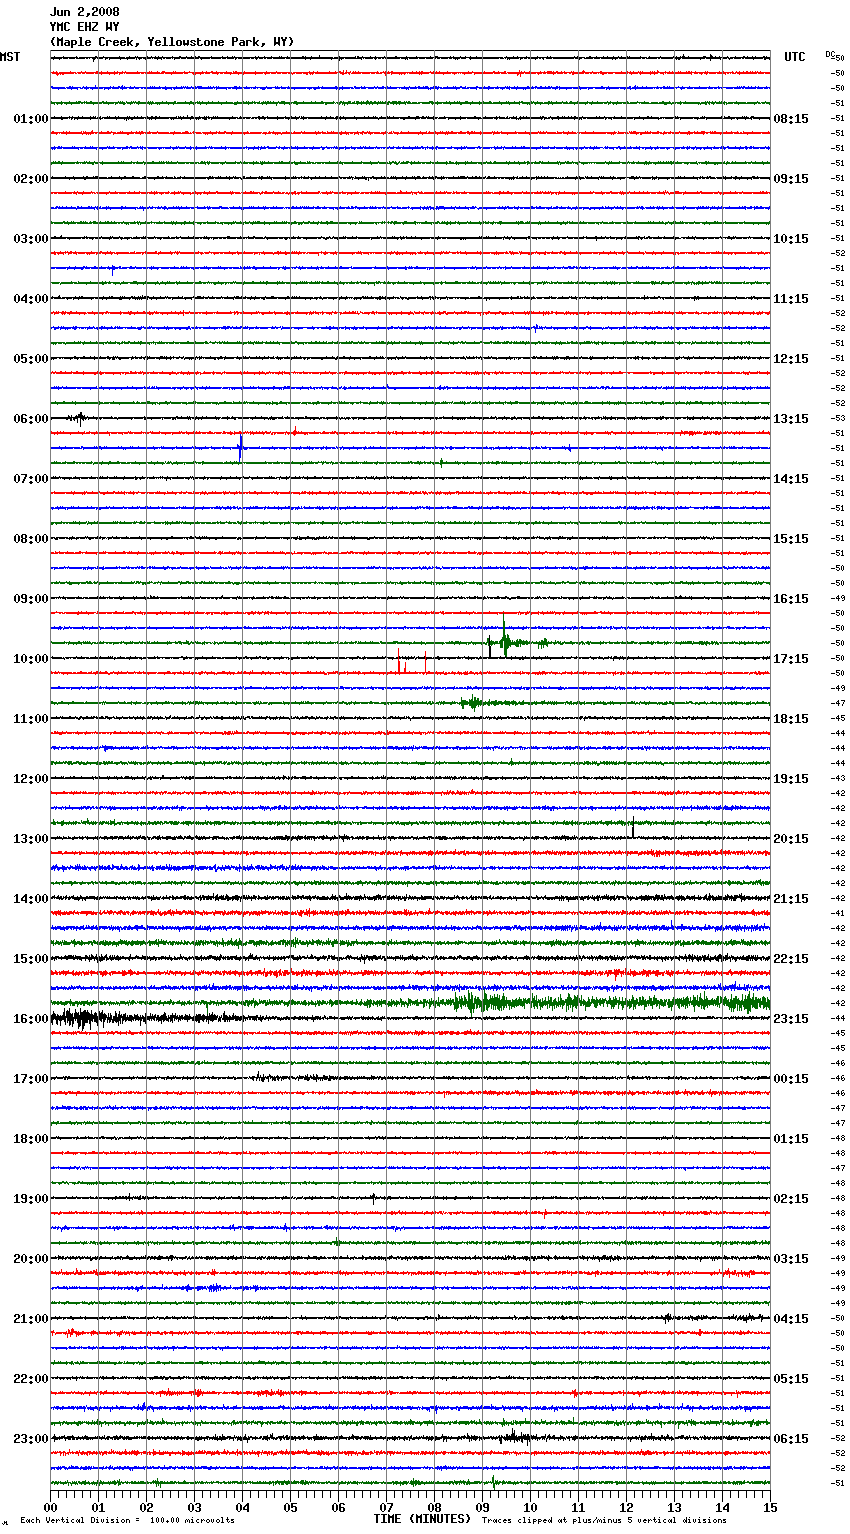Click the DC offset value "-53"
This screenshot has height=1534, width=850.
[838, 419]
